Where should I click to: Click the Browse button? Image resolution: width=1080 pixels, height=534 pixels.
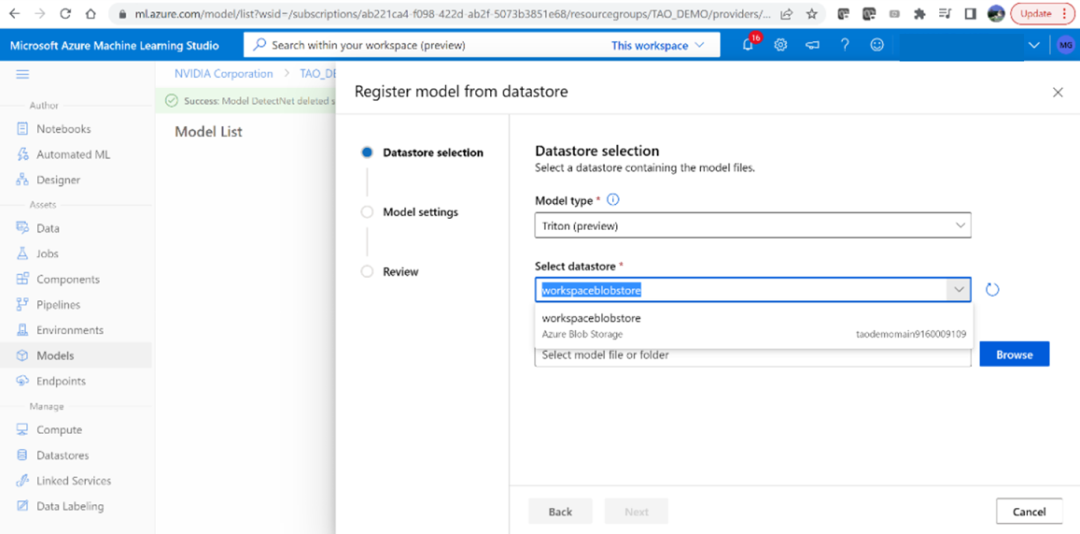tap(1014, 354)
